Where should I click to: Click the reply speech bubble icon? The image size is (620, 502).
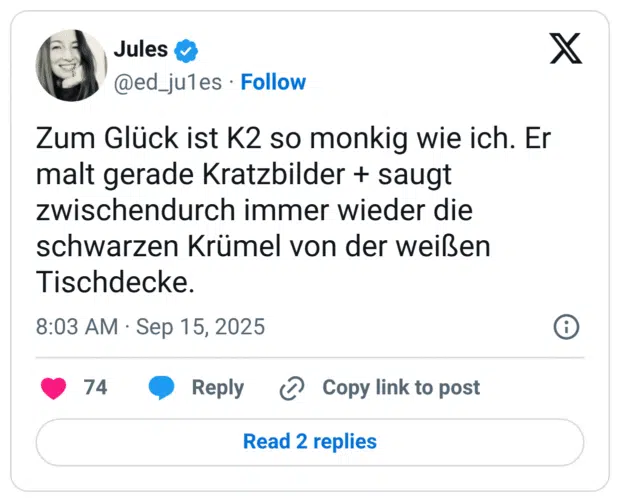161,388
